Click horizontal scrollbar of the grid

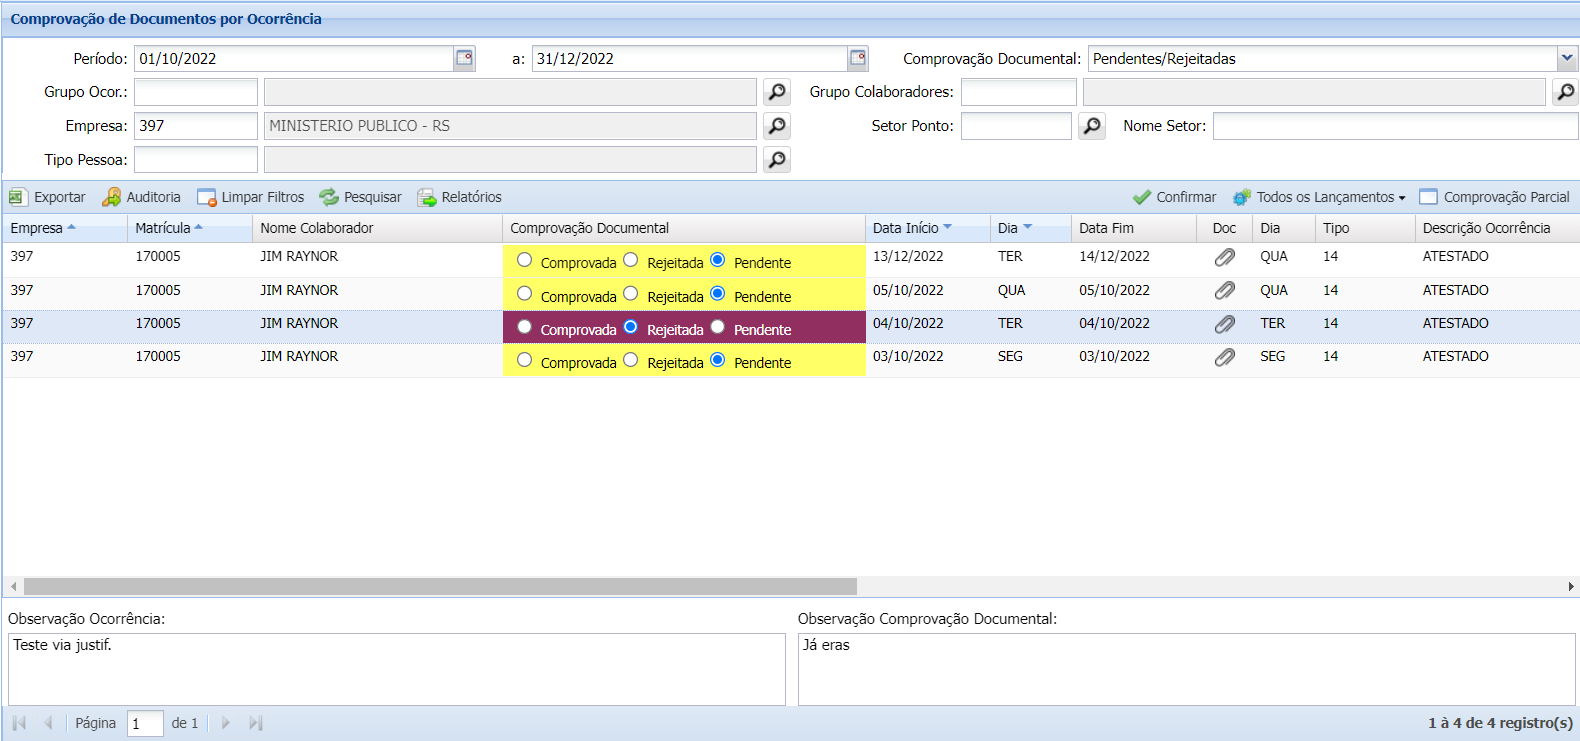pos(440,586)
